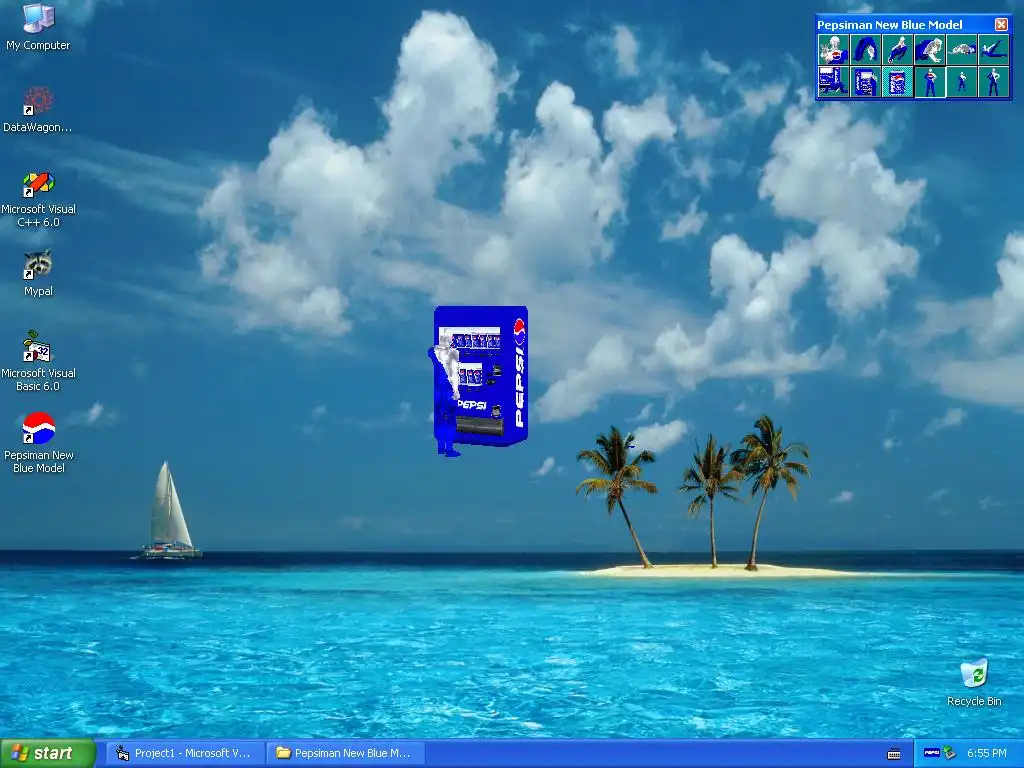Select the standing Pepsiman hands-on-hips front pose
The image size is (1024, 768).
[x=929, y=82]
